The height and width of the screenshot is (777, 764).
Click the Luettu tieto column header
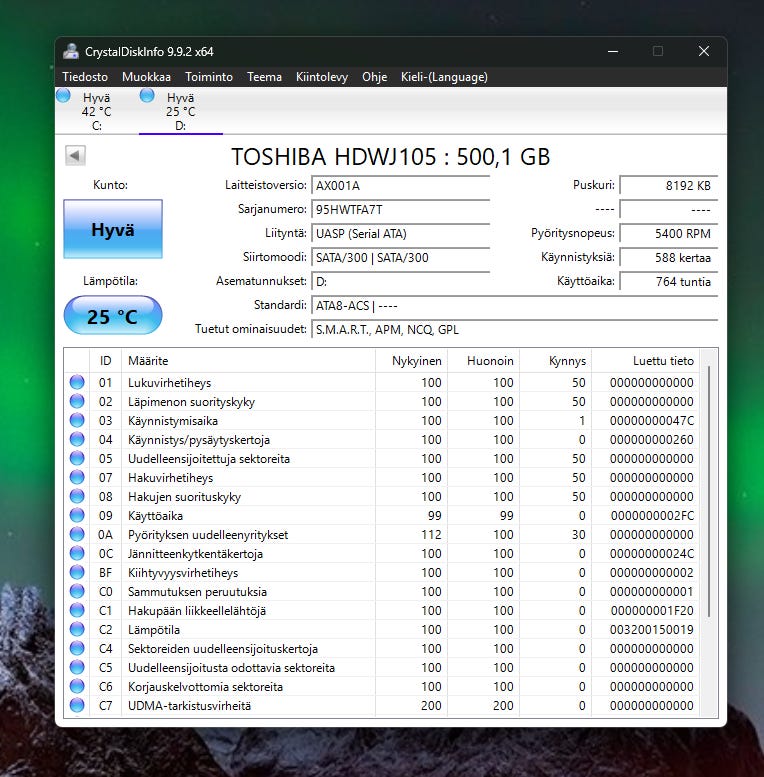(645, 361)
